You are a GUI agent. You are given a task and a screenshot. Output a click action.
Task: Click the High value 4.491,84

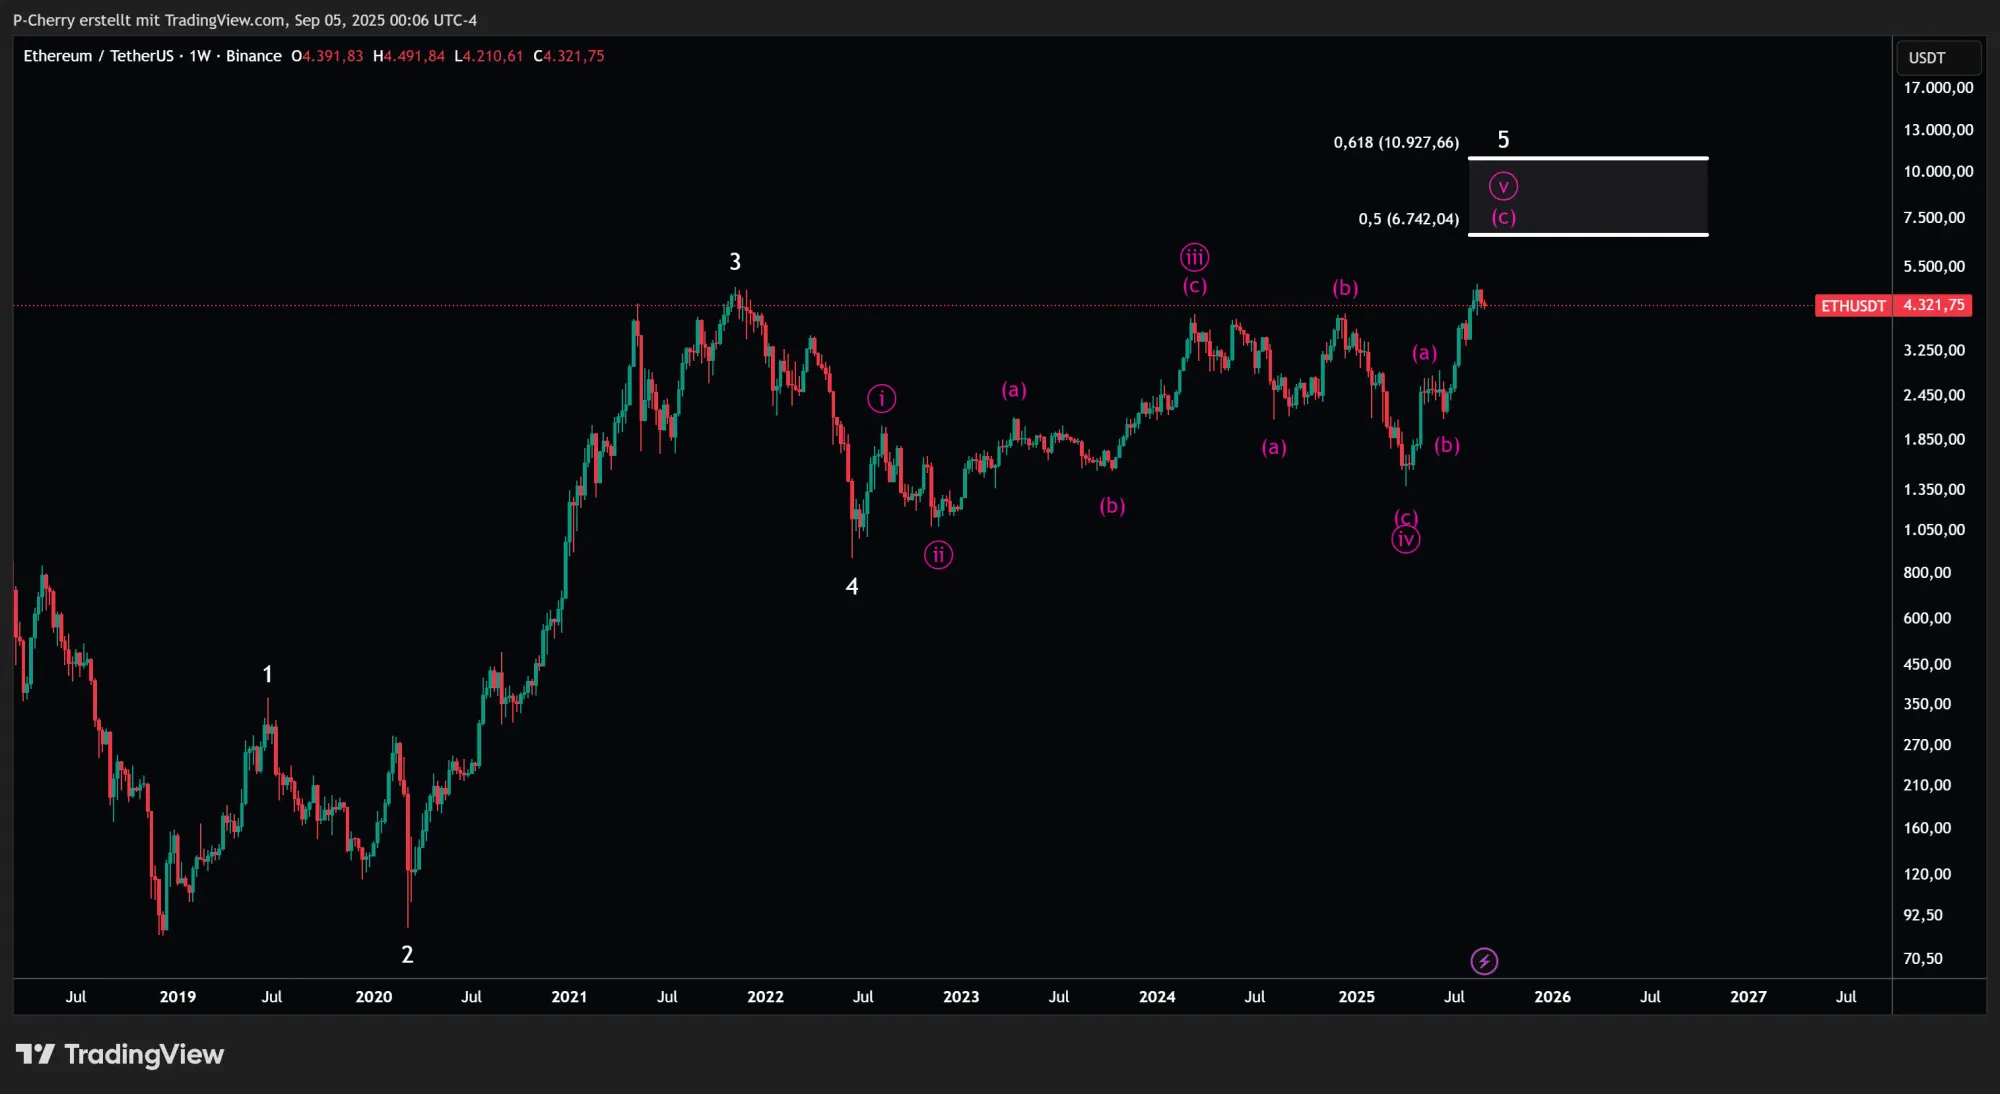tap(414, 56)
